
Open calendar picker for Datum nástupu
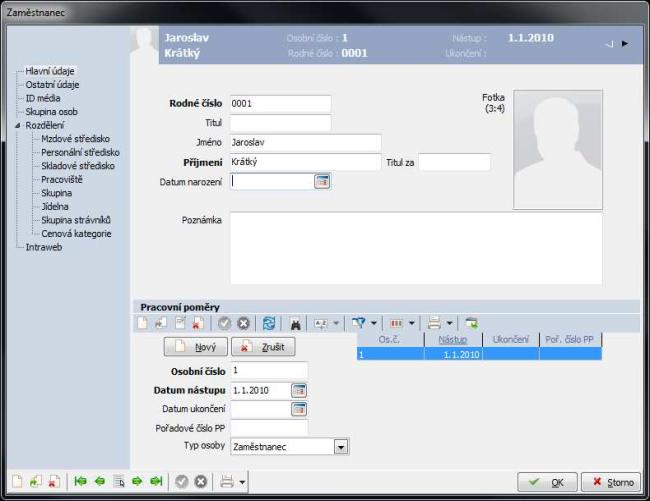pos(299,390)
